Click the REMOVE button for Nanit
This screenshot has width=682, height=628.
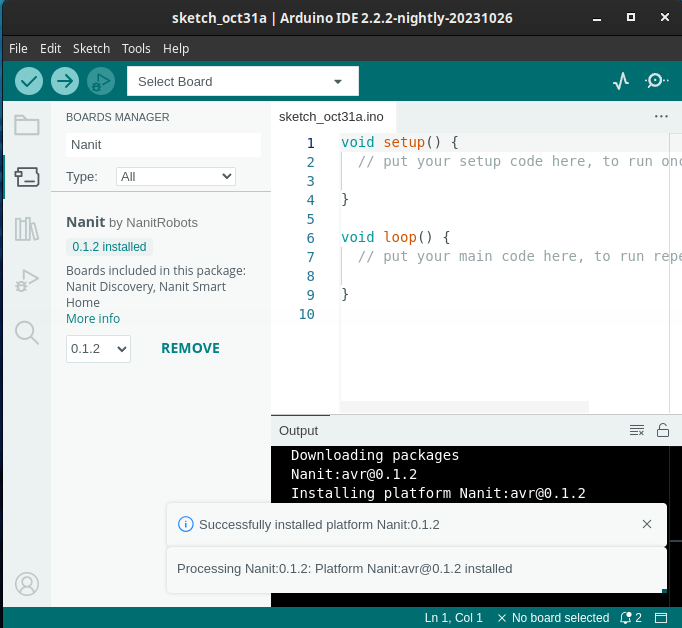(x=191, y=348)
